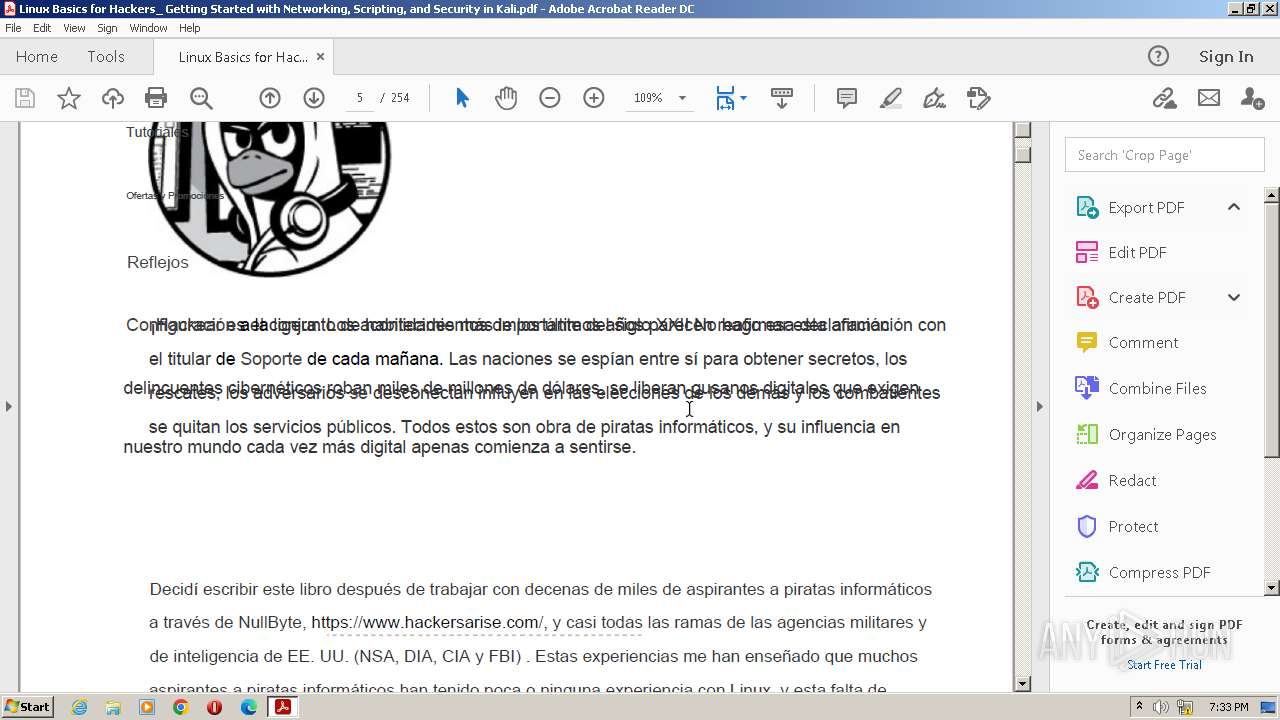This screenshot has width=1280, height=720.
Task: Select the arrow selection tool
Action: pyautogui.click(x=462, y=98)
